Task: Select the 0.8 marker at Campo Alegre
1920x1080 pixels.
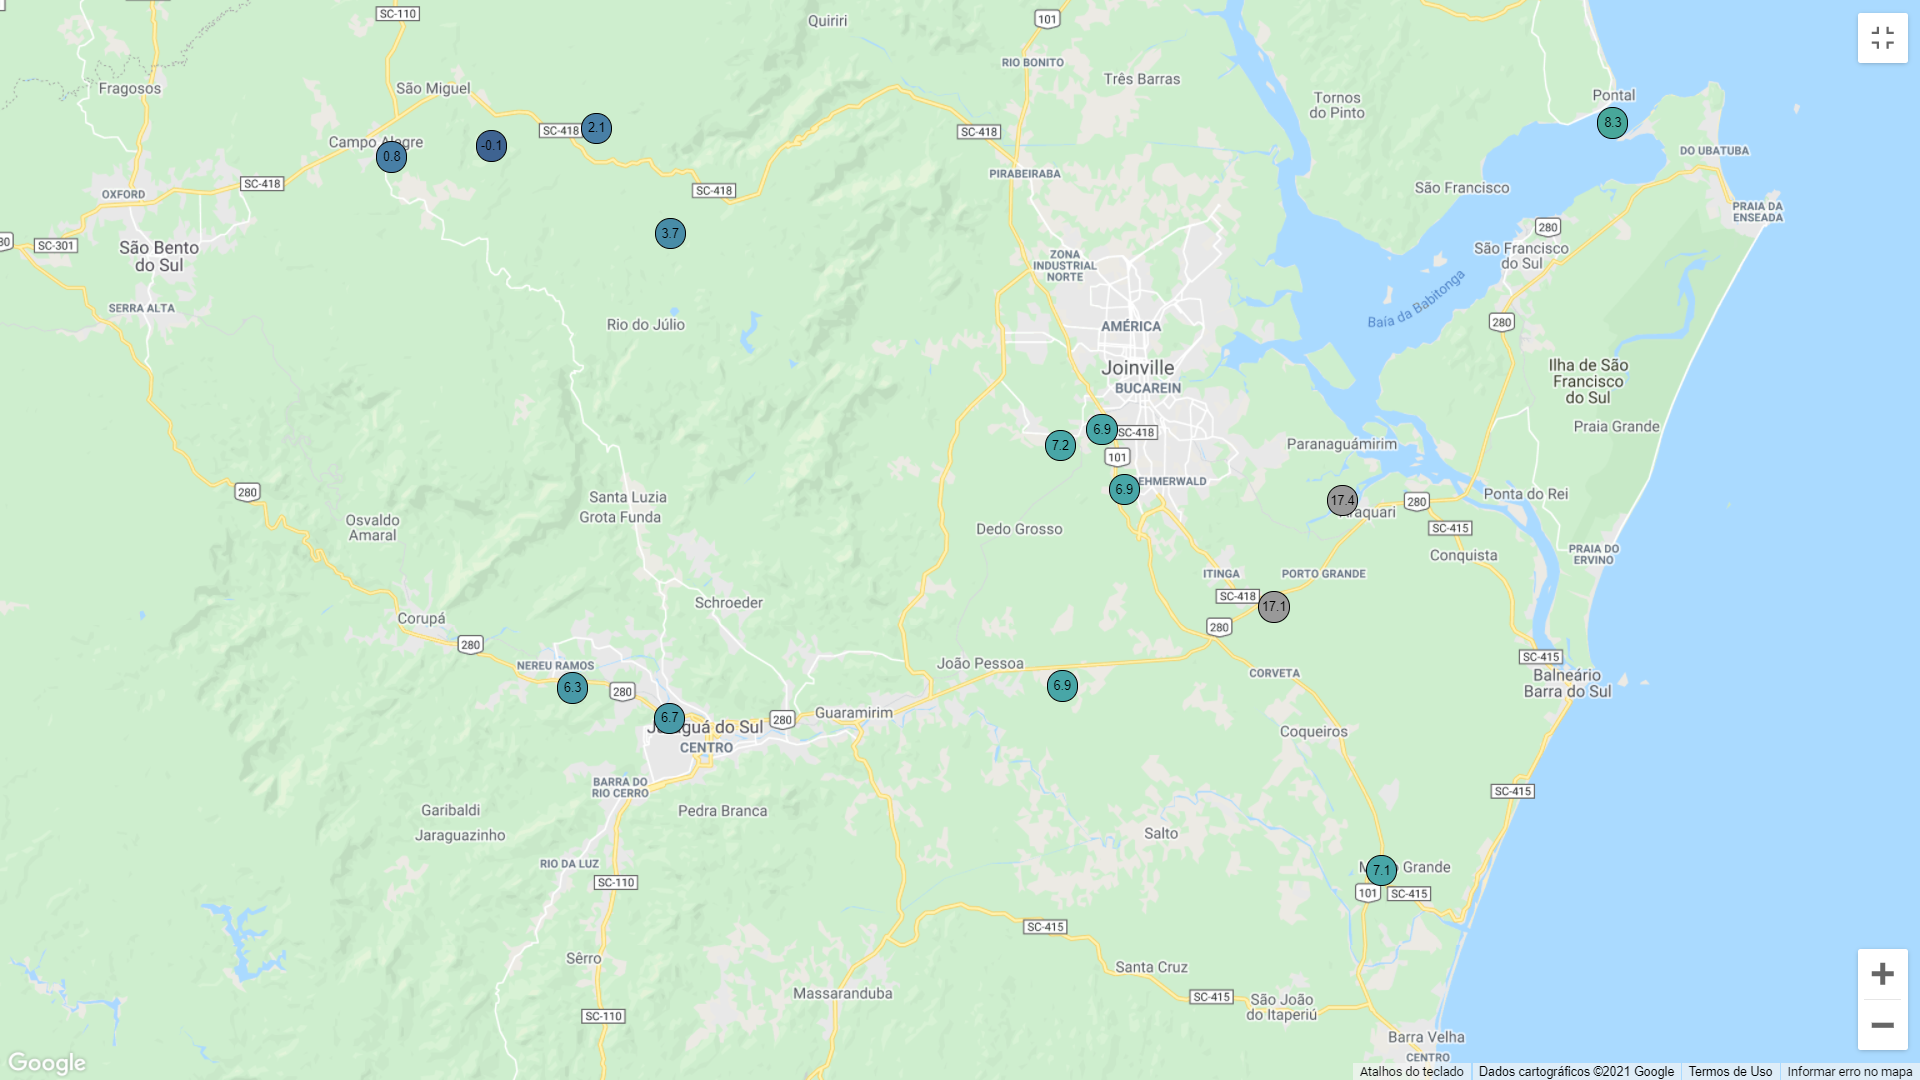Action: (391, 157)
